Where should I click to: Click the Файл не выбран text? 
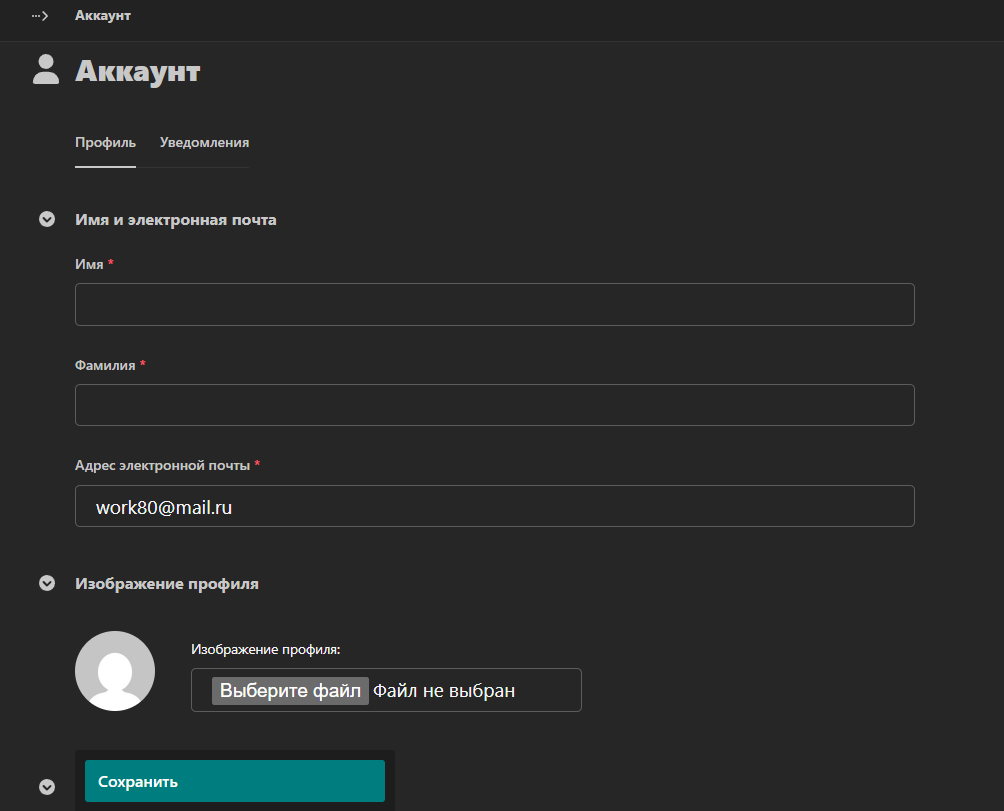coord(444,691)
